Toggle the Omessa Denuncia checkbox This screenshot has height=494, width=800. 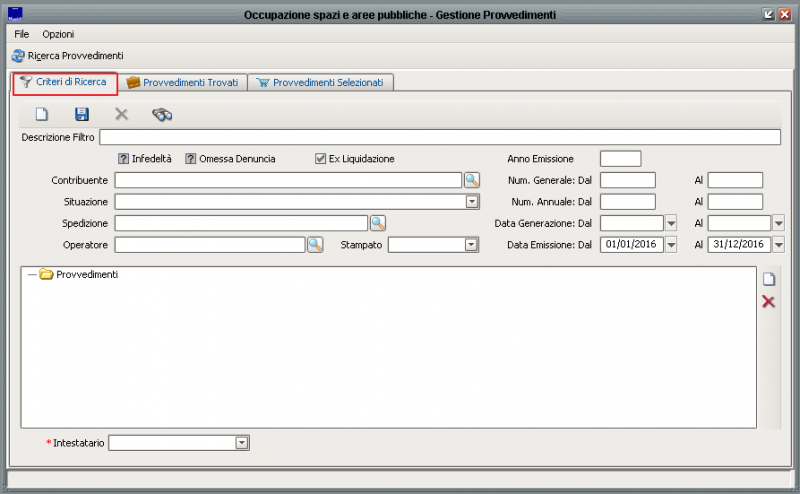click(x=190, y=158)
